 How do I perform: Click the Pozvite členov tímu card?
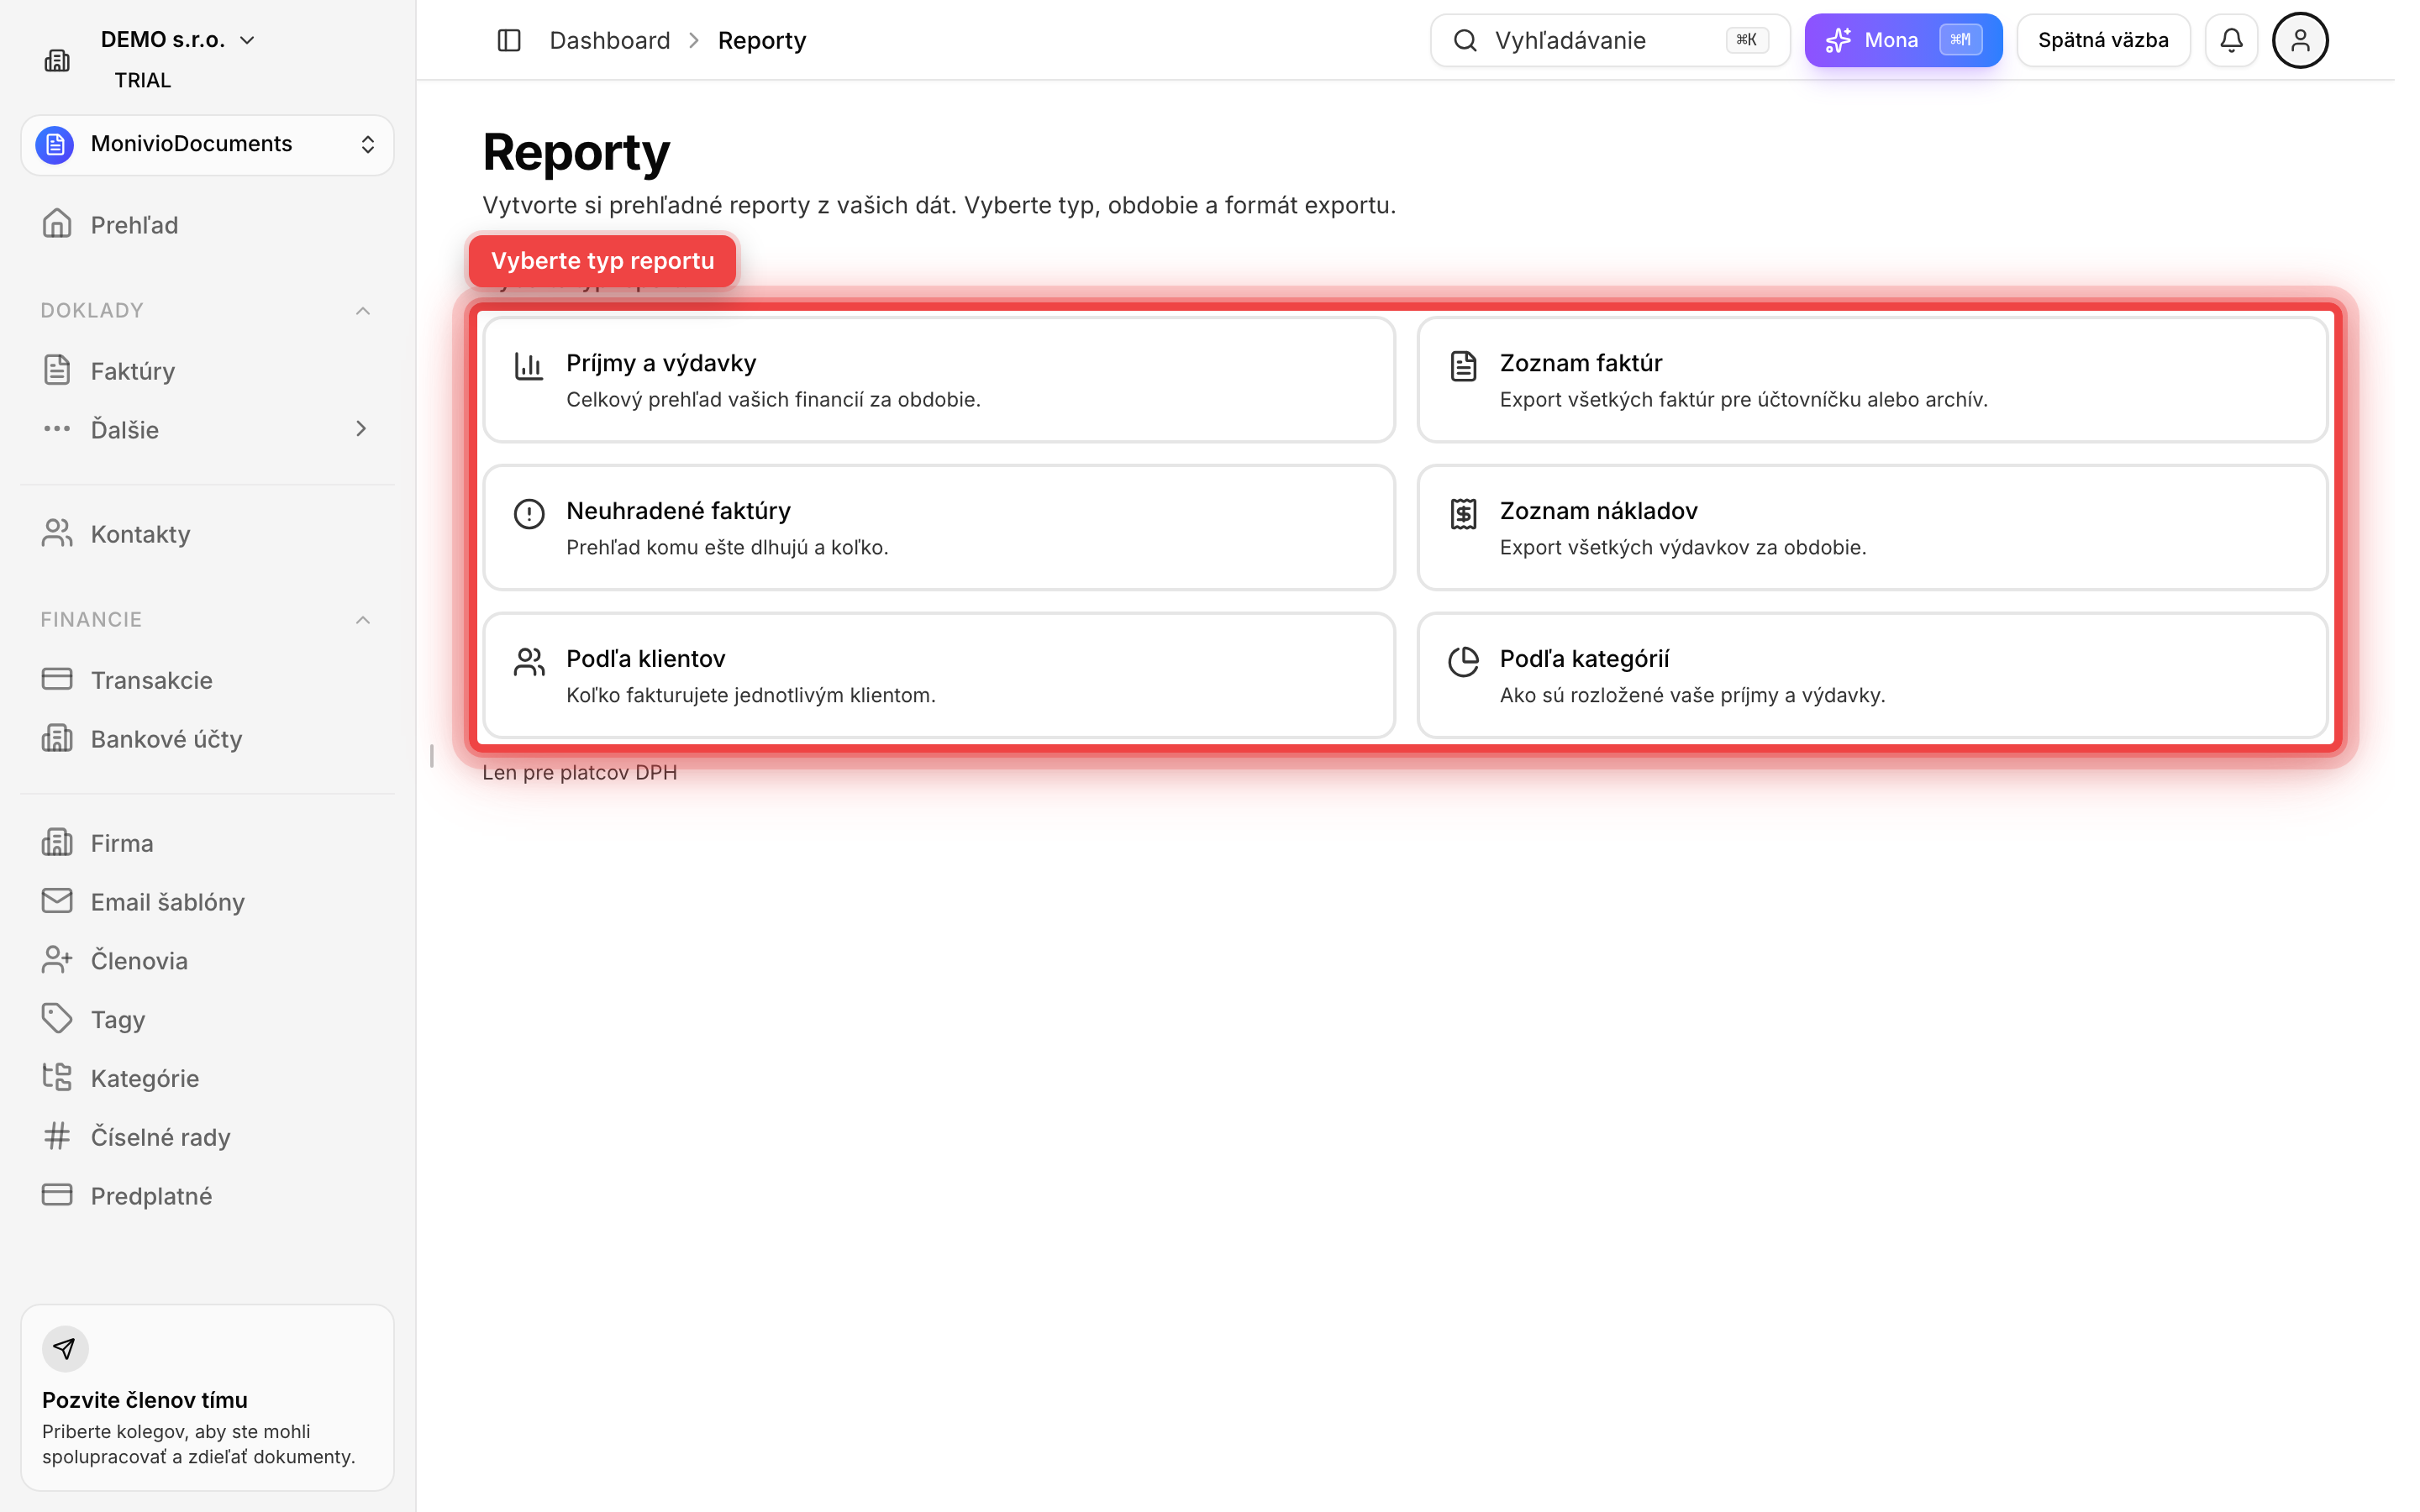click(207, 1397)
